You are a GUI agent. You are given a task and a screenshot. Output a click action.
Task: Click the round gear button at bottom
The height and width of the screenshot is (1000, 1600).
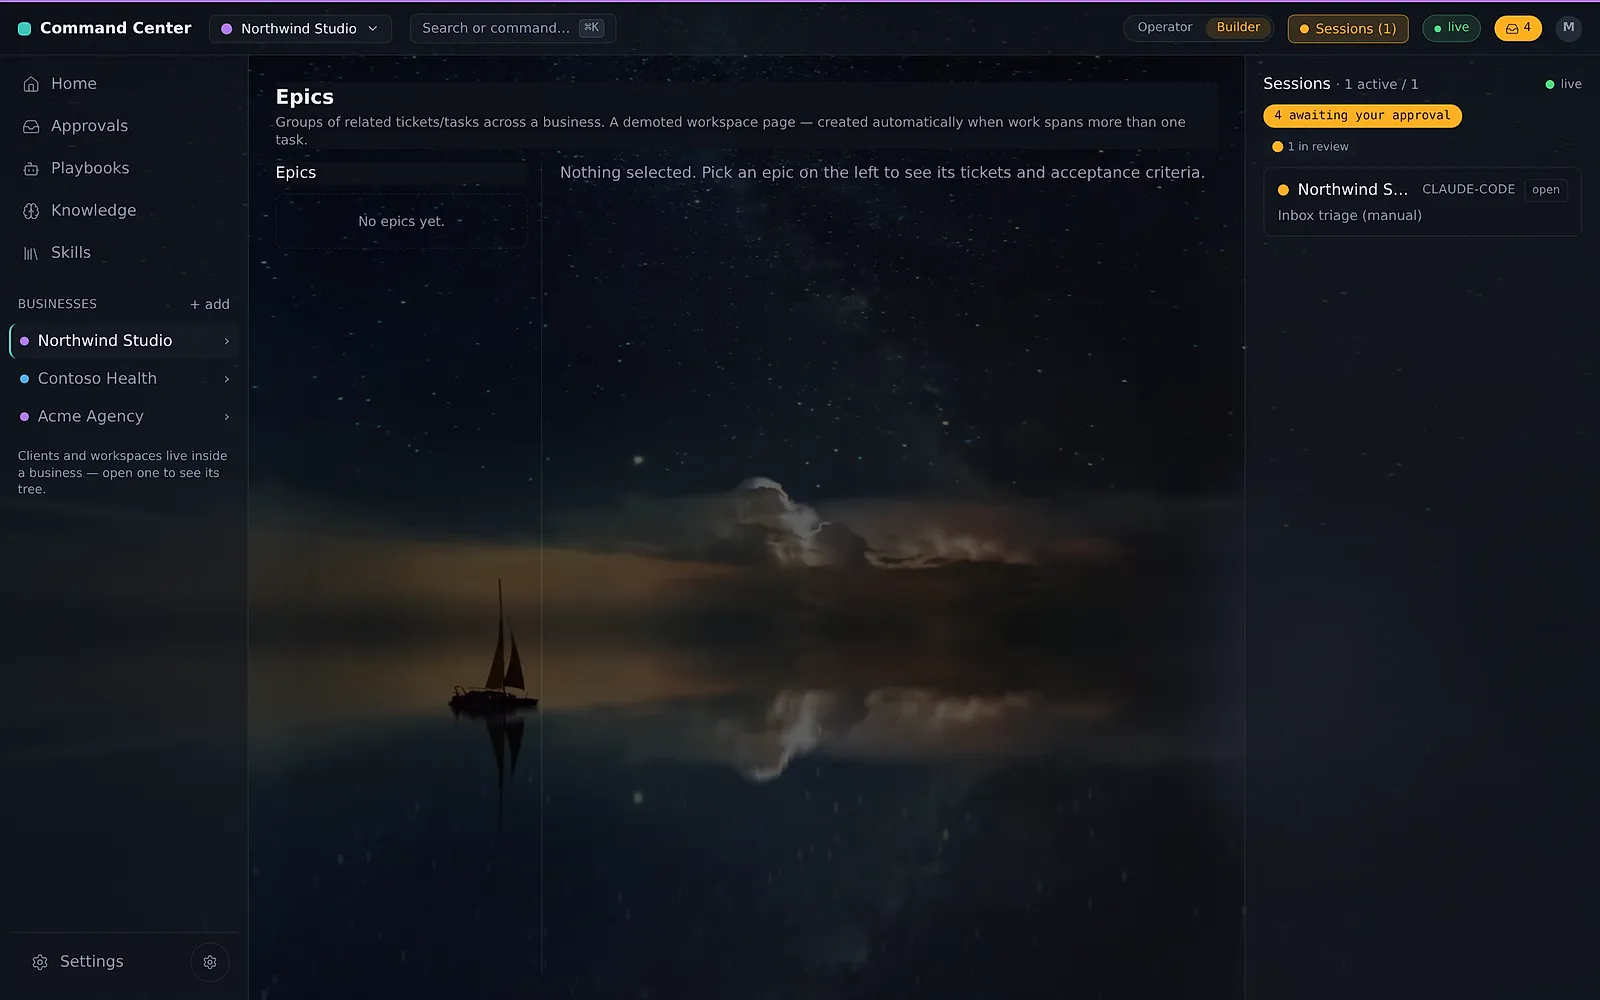pyautogui.click(x=210, y=962)
